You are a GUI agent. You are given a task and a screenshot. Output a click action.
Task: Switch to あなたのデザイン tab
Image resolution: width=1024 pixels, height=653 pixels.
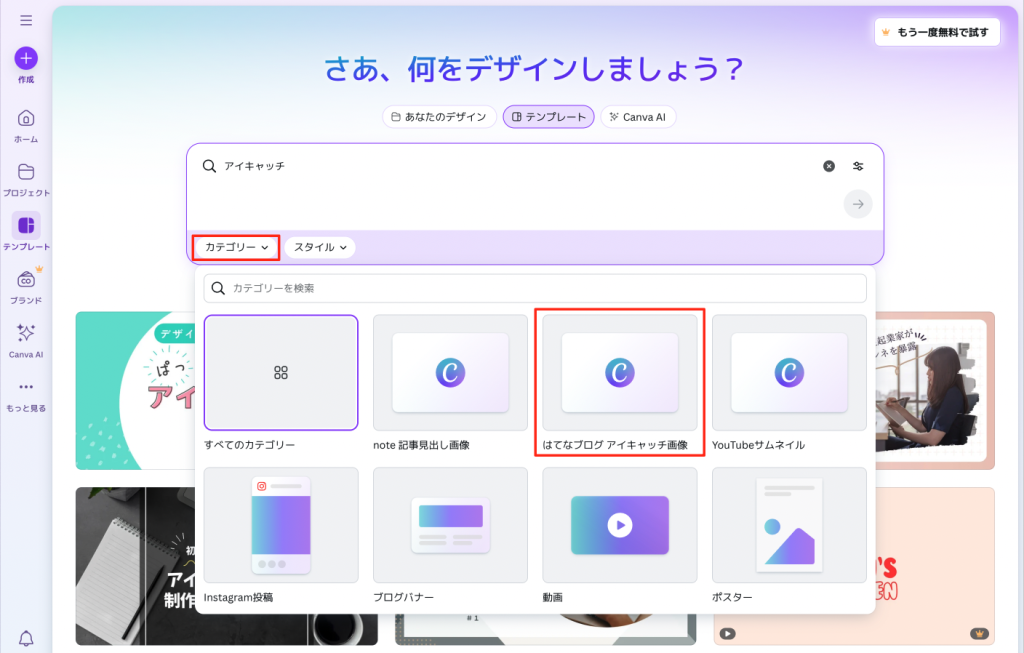(440, 117)
